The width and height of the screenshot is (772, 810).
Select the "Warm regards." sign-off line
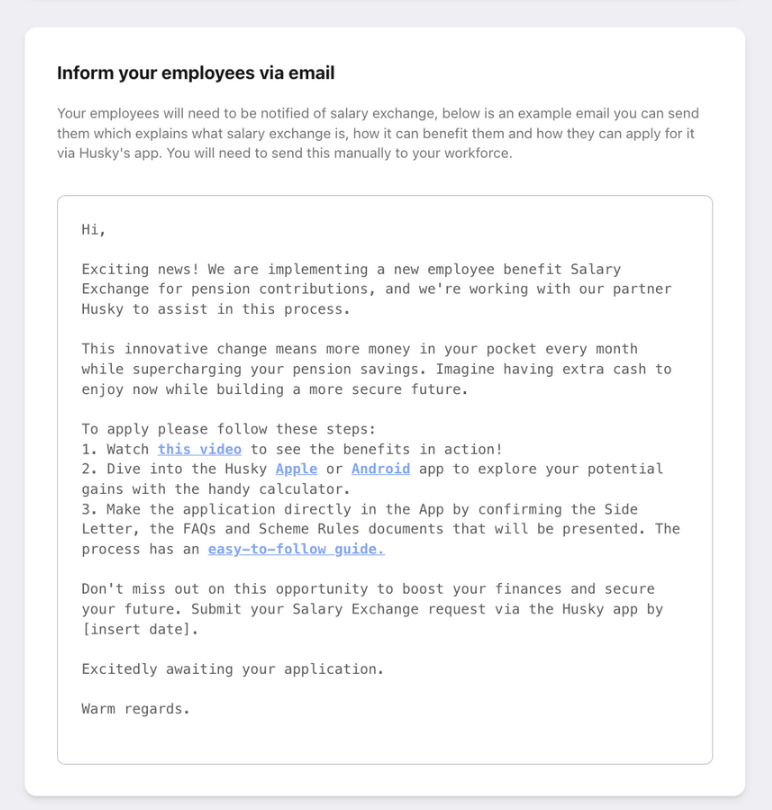(135, 709)
